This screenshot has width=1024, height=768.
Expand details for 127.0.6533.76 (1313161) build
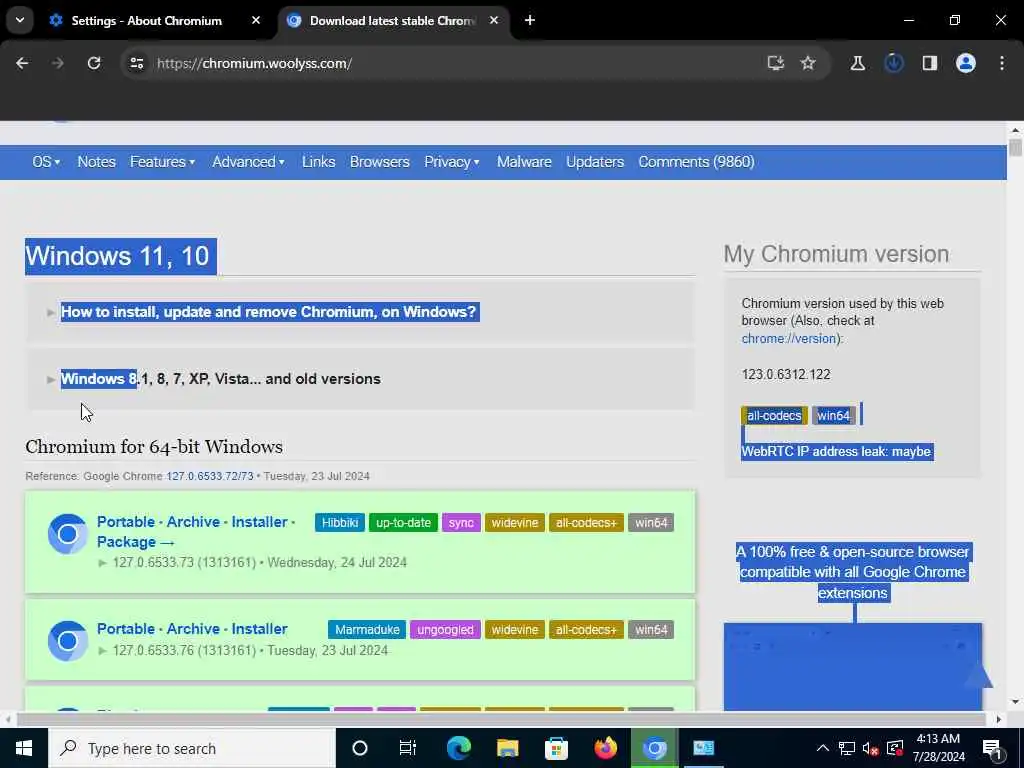[103, 650]
